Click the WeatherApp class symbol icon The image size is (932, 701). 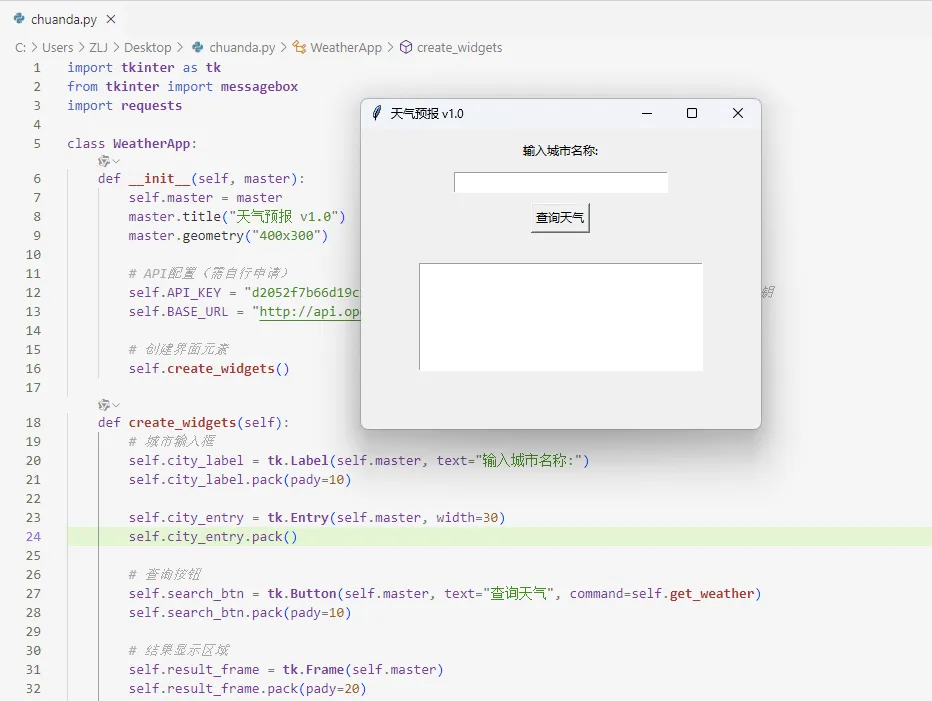(300, 48)
